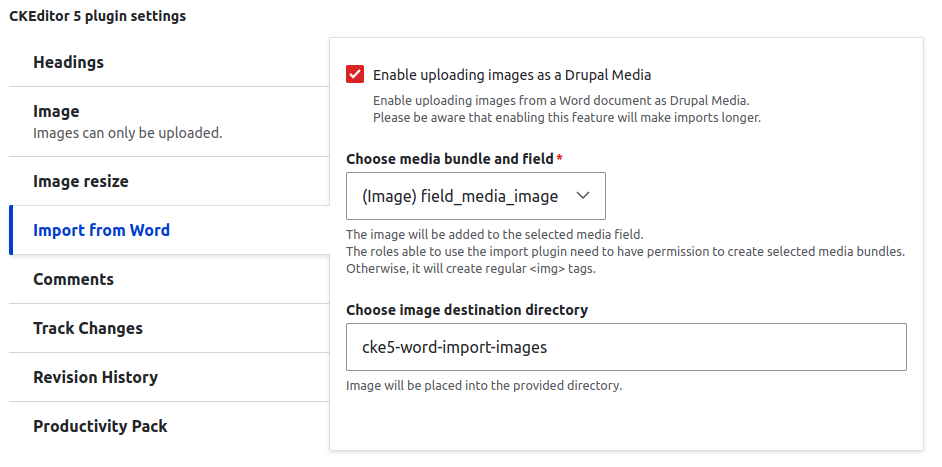The height and width of the screenshot is (467, 942).
Task: Click the chevron arrow of the media field dropdown
Action: point(583,196)
